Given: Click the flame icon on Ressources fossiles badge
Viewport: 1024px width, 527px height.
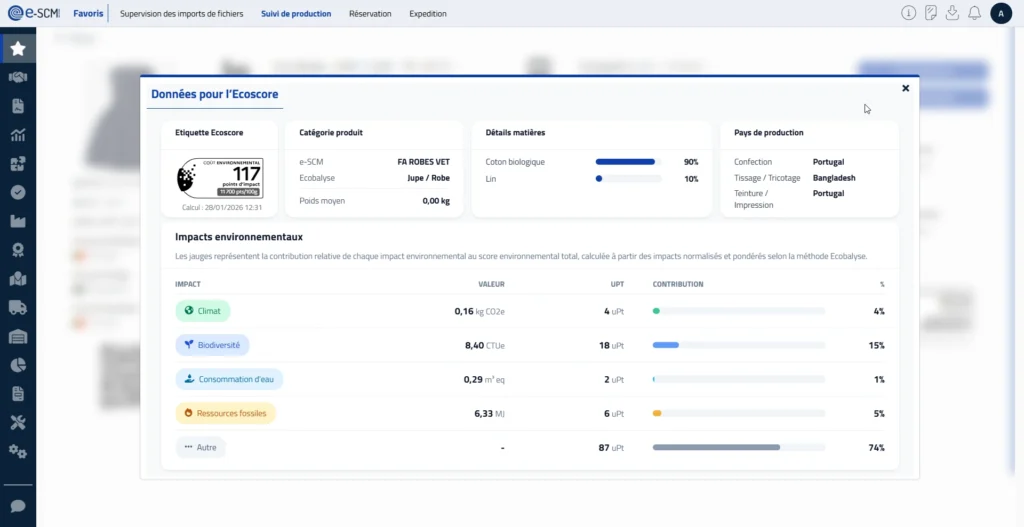Looking at the screenshot, I should coord(189,413).
